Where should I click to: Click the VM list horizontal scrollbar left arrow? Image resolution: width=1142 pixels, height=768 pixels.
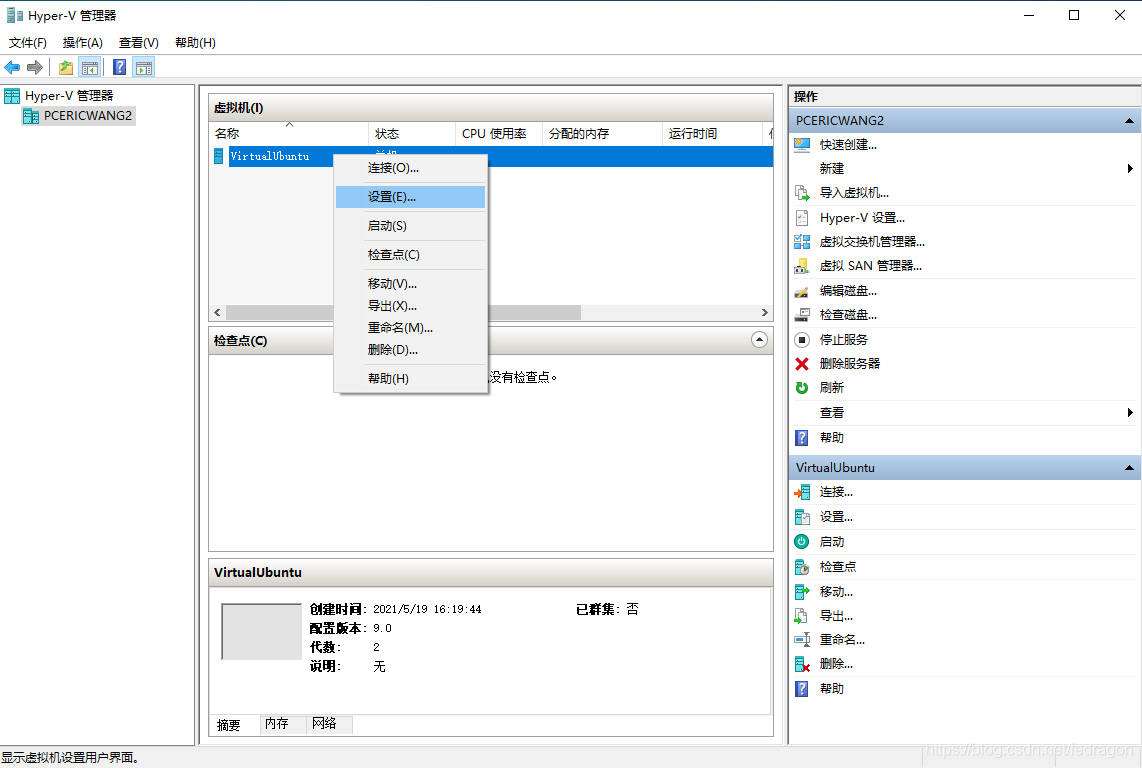(x=217, y=313)
